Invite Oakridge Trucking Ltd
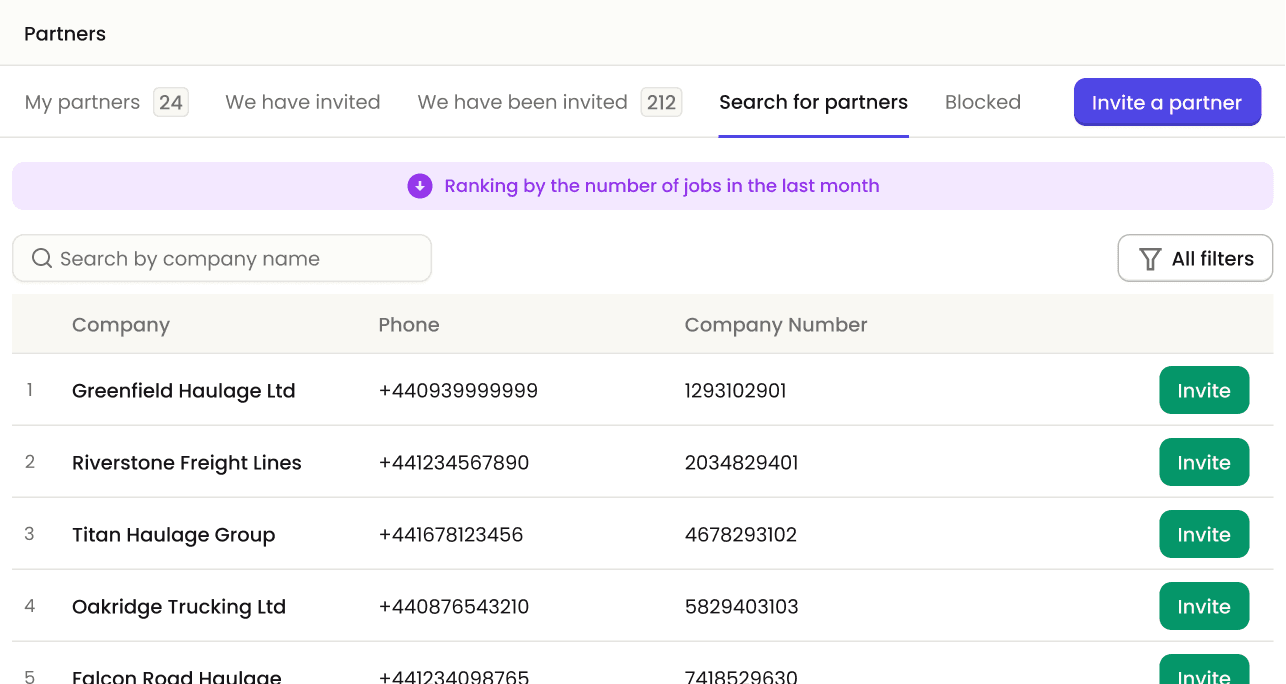This screenshot has height=684, width=1286. tap(1204, 606)
